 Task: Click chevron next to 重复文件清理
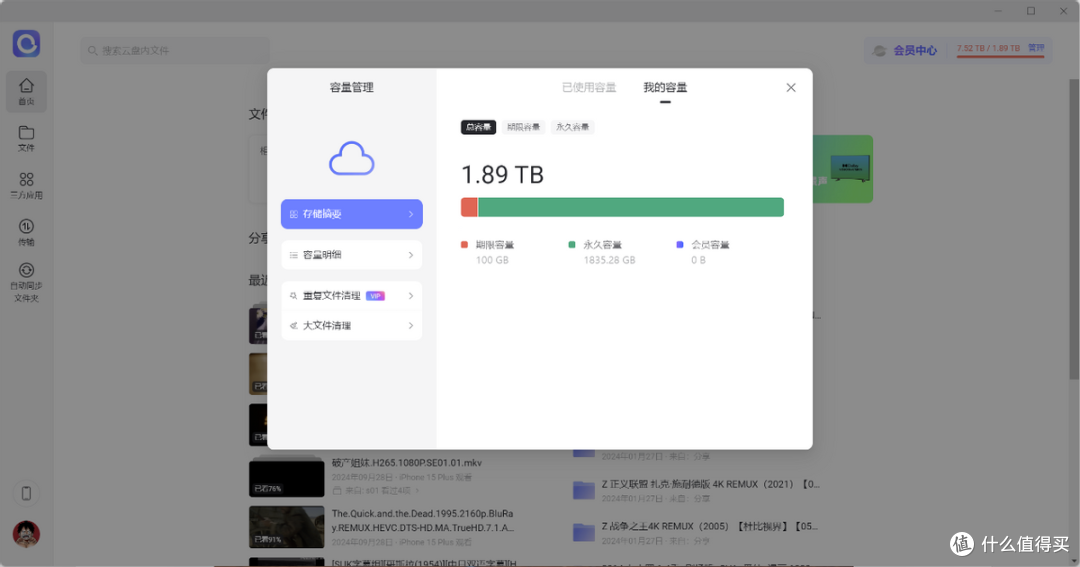[411, 296]
